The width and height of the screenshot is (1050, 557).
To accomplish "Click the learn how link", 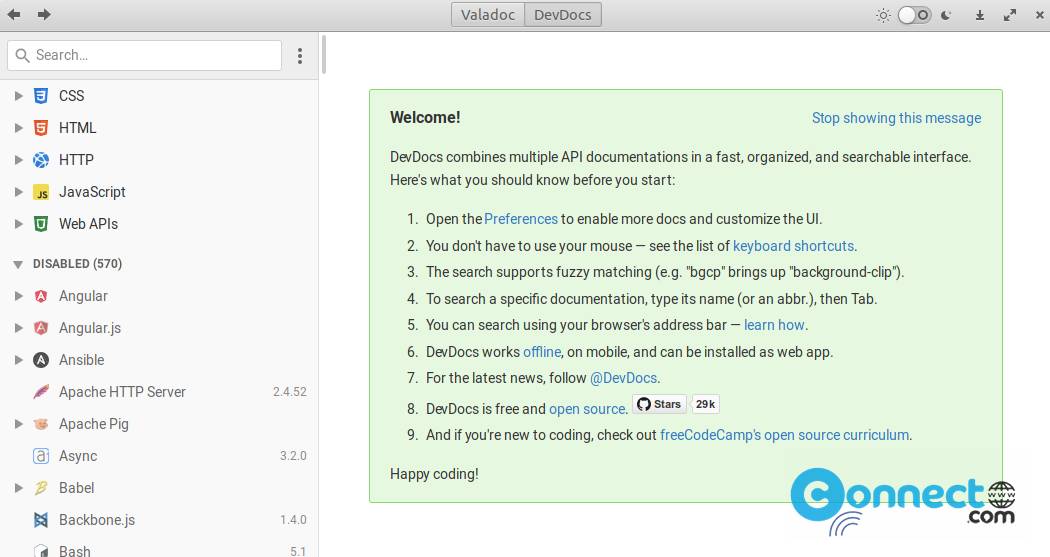I will pos(774,325).
